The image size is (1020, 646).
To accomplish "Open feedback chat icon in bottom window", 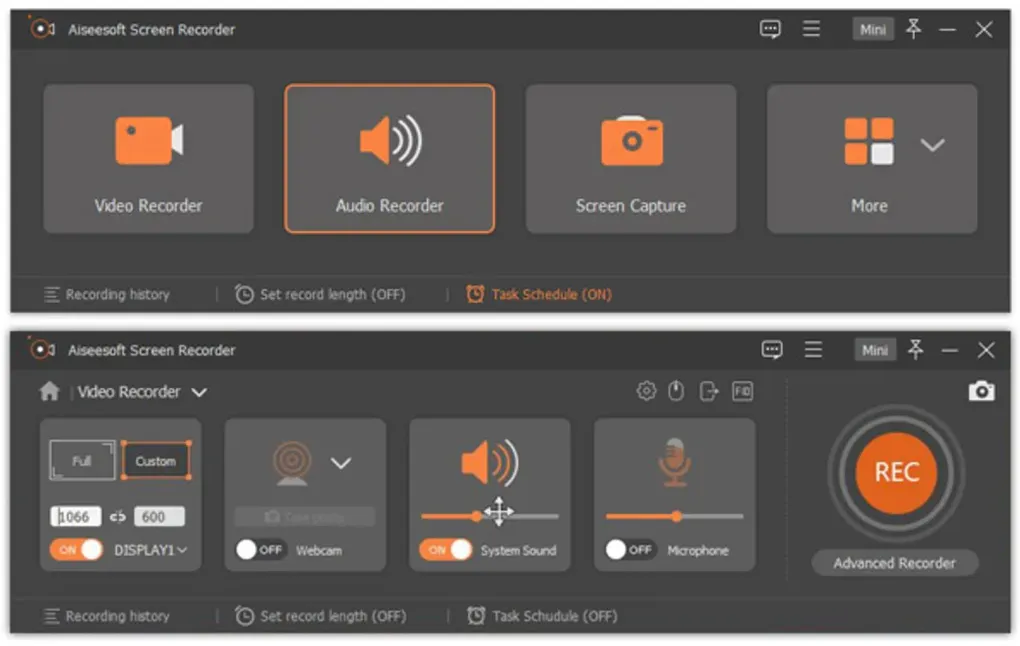I will [772, 350].
